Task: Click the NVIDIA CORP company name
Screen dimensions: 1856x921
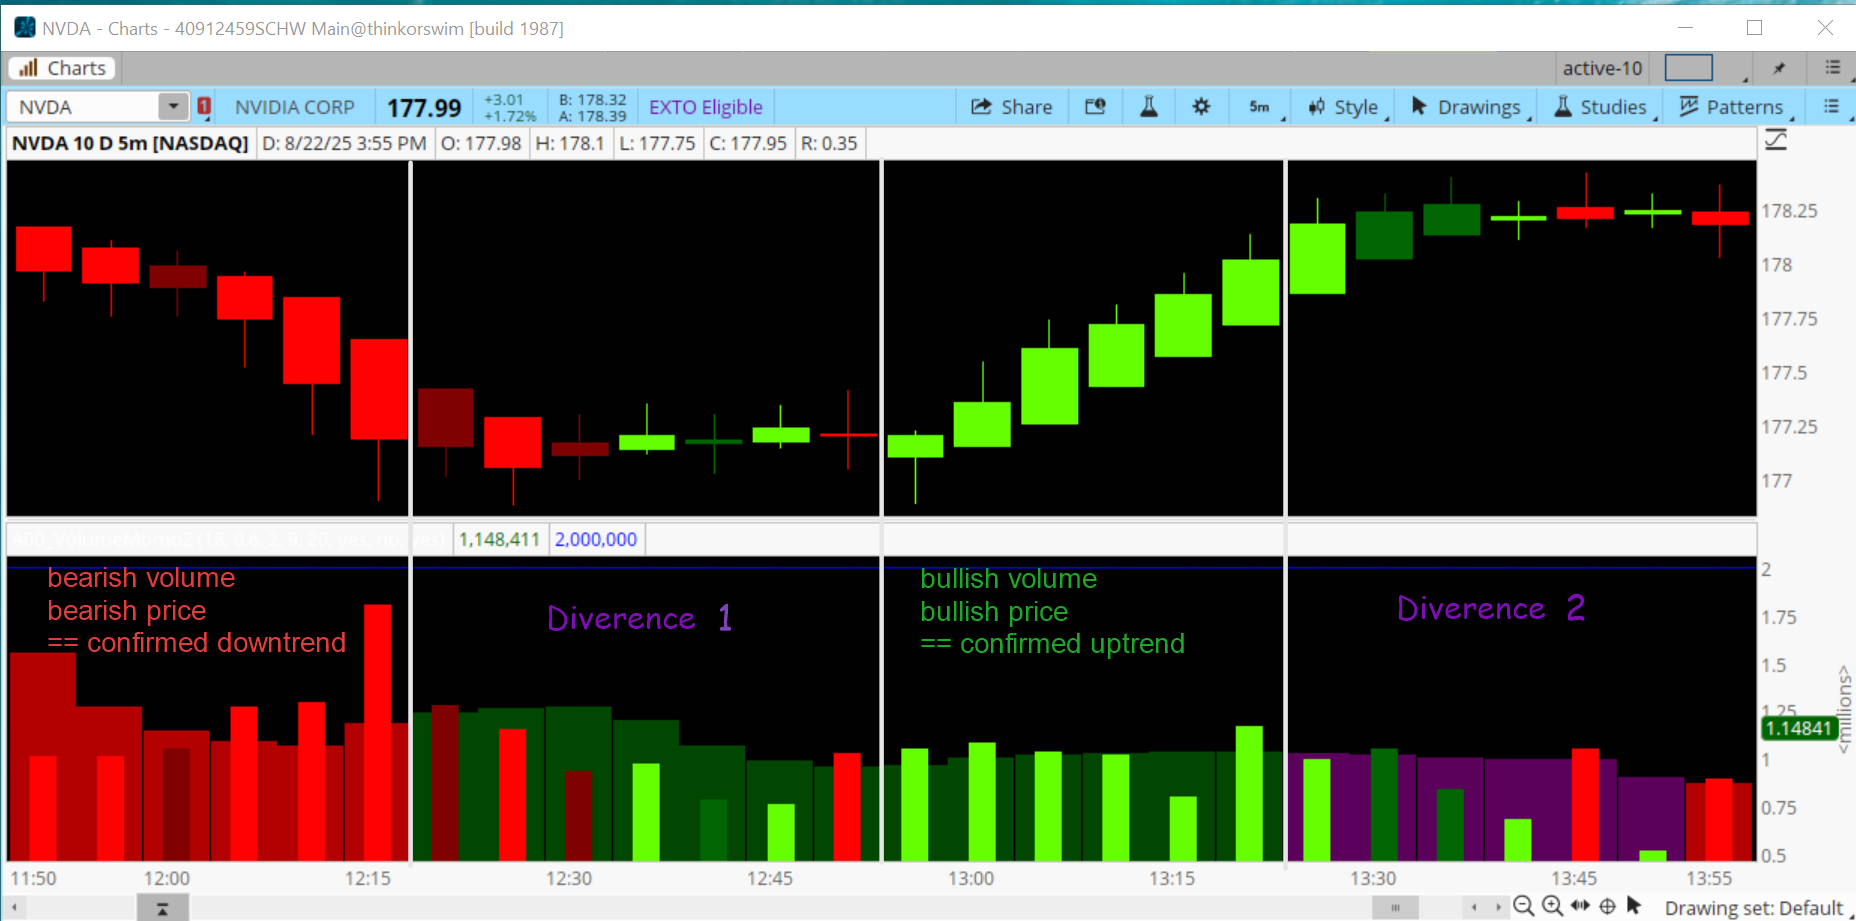Action: [295, 107]
